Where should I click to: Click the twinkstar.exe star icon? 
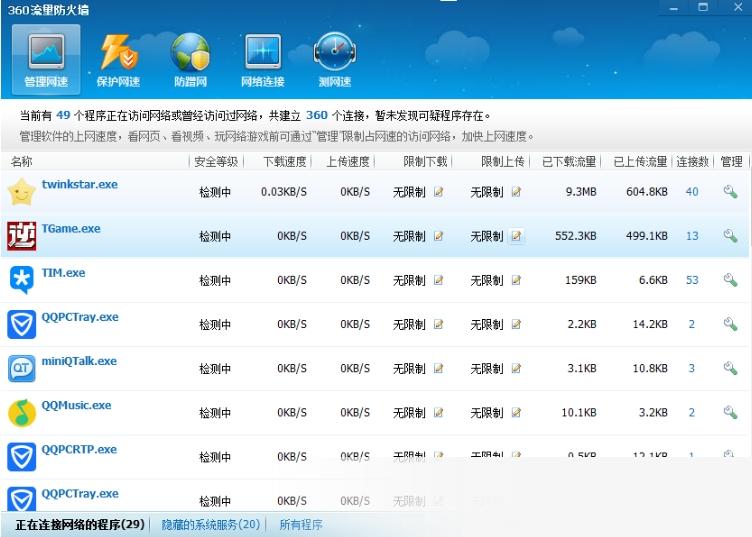click(22, 192)
